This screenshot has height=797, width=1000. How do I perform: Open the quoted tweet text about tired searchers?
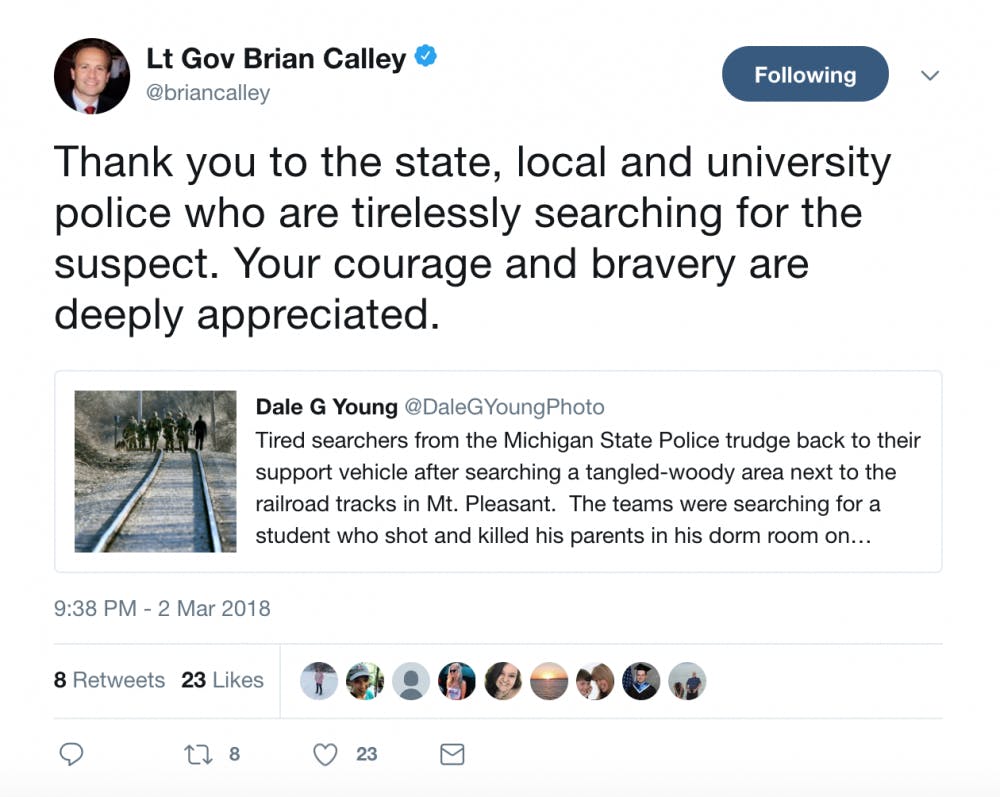(588, 488)
